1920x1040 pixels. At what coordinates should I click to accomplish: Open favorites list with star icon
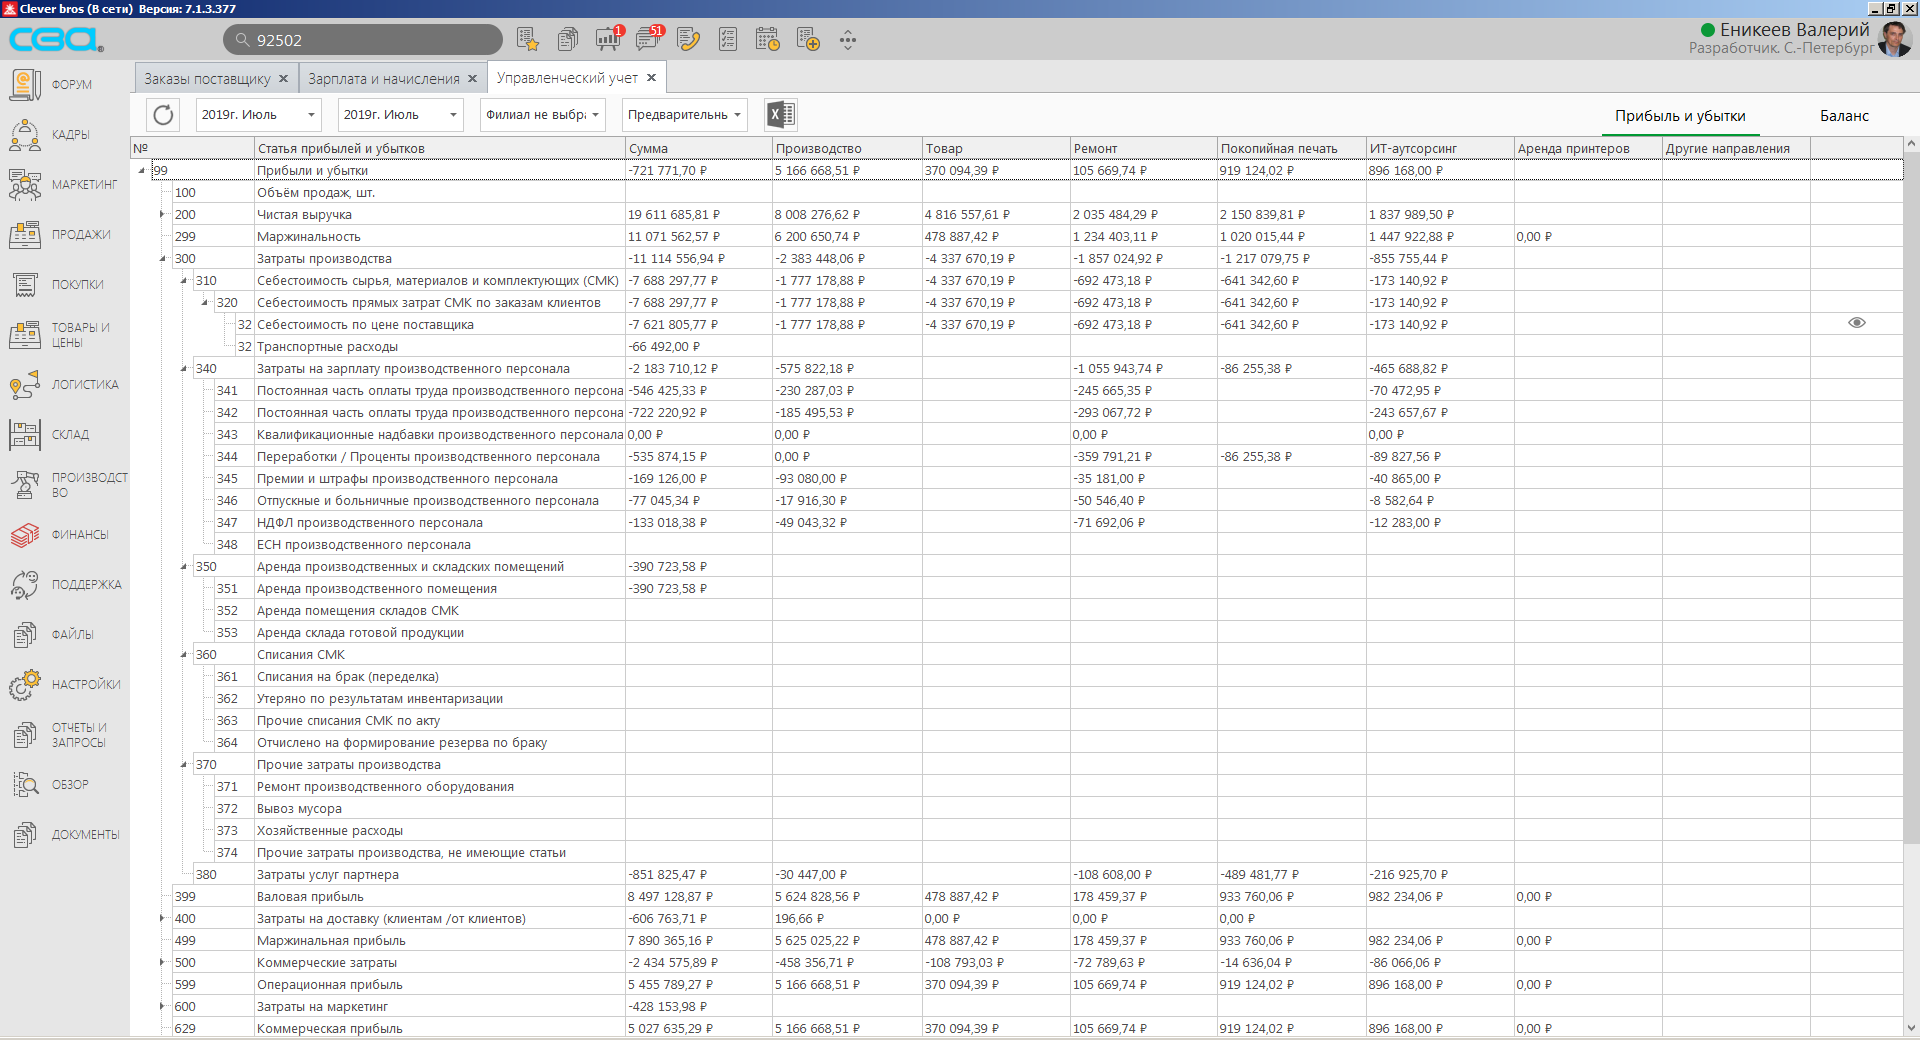pos(527,40)
